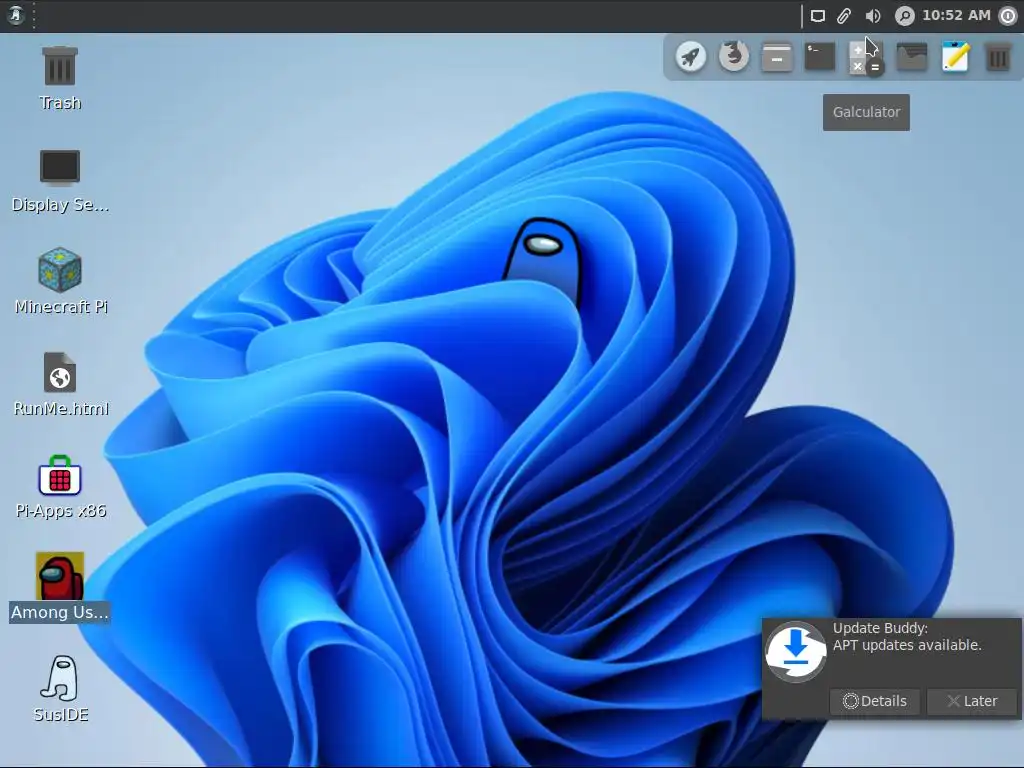1024x768 pixels.
Task: Open the trash icon in the dock
Action: [998, 57]
